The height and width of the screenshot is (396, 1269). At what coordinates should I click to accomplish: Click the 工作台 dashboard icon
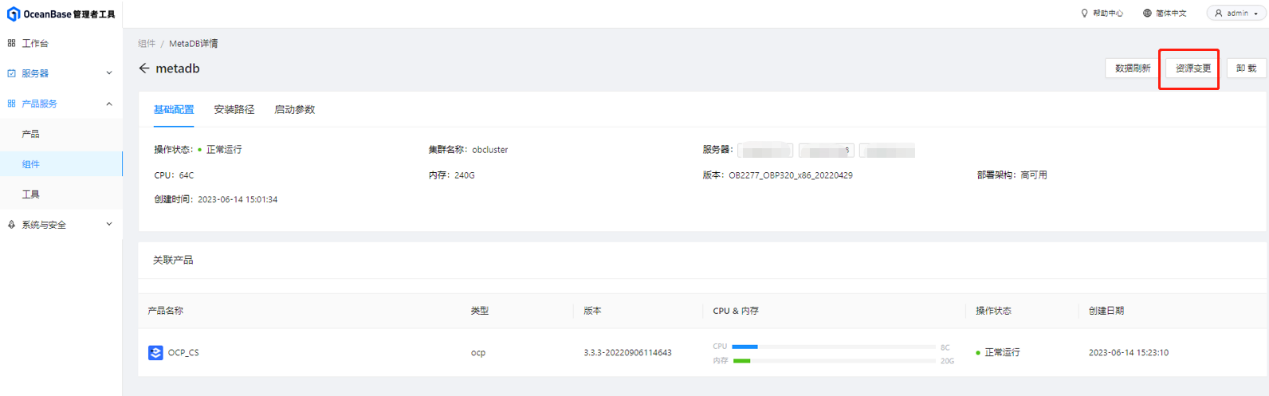[11, 43]
